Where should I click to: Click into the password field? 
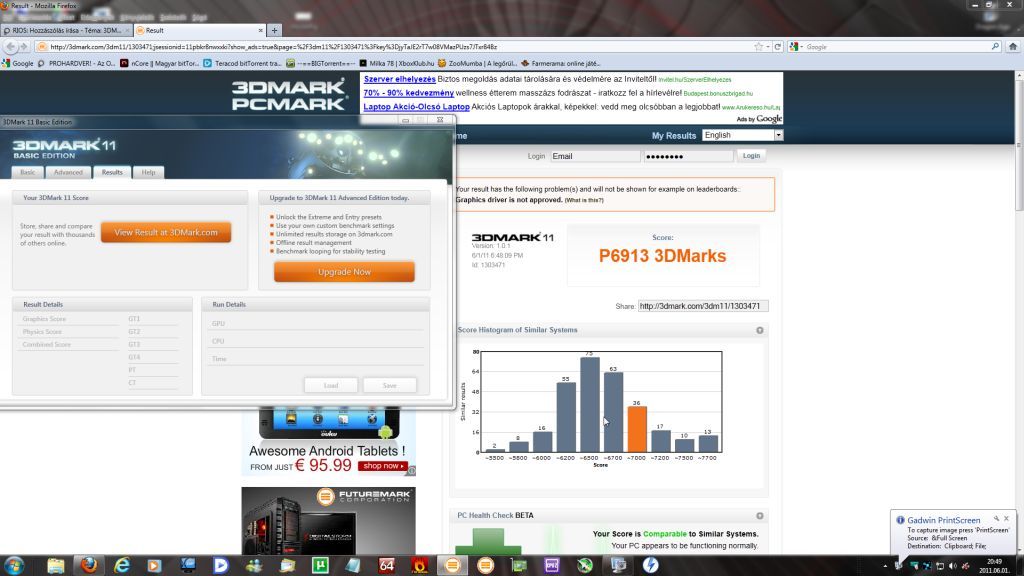click(688, 156)
